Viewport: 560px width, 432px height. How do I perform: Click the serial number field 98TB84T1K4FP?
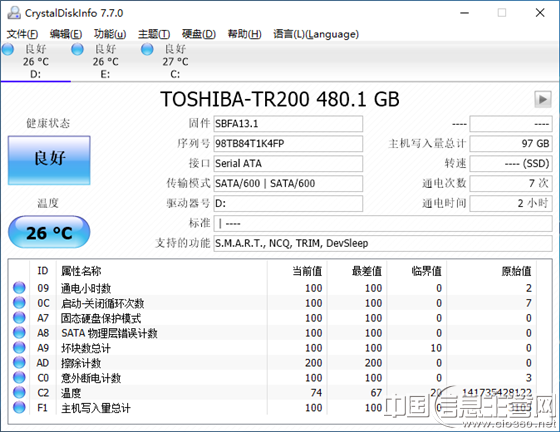288,144
